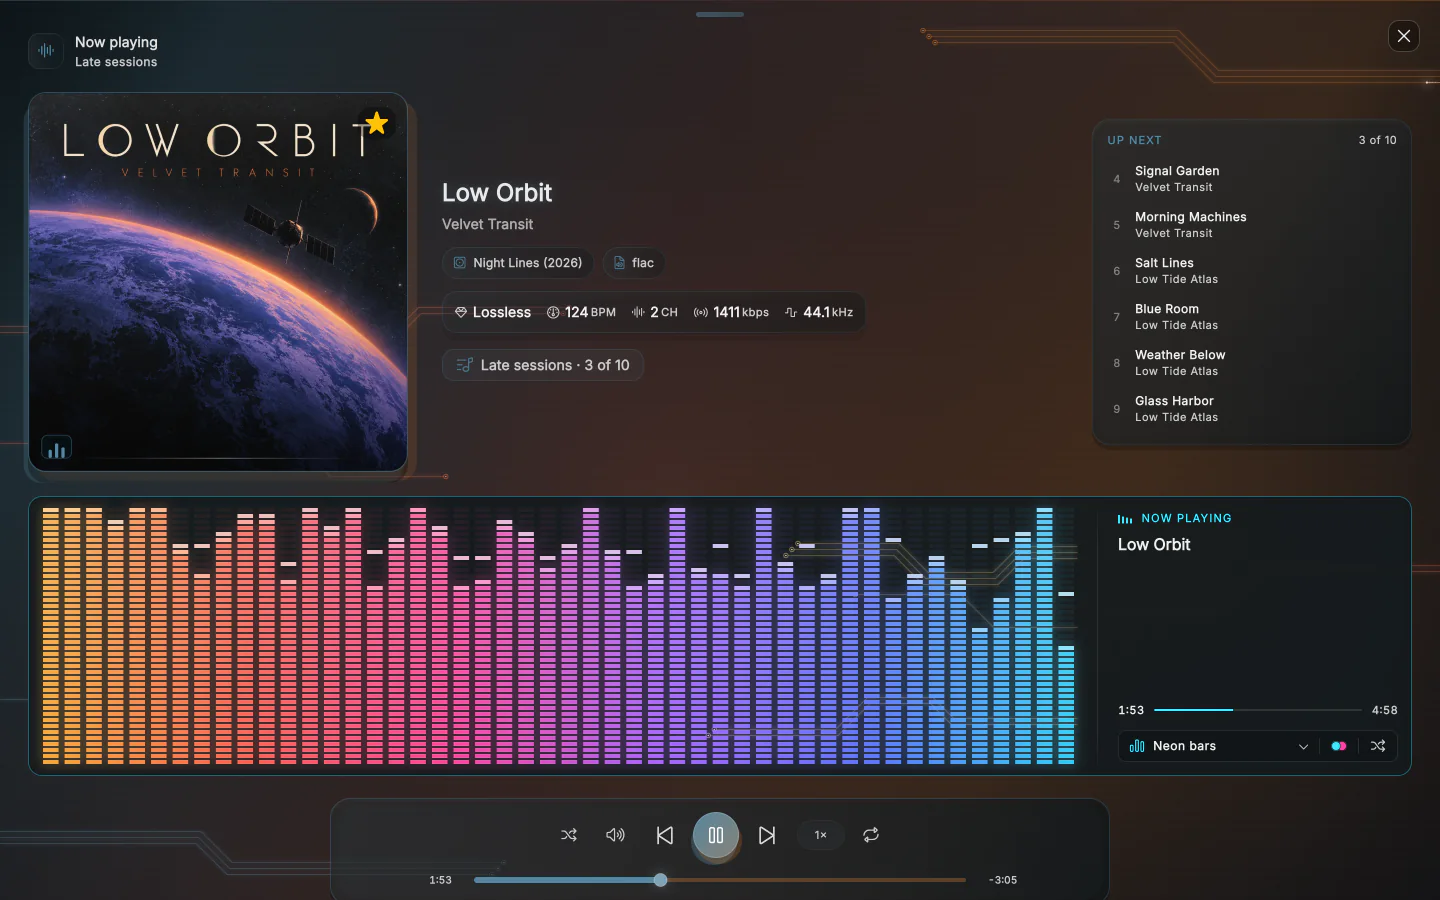Click the 1:53 elapsed time in transport bar
Screen dimensions: 1440x900
[441, 880]
